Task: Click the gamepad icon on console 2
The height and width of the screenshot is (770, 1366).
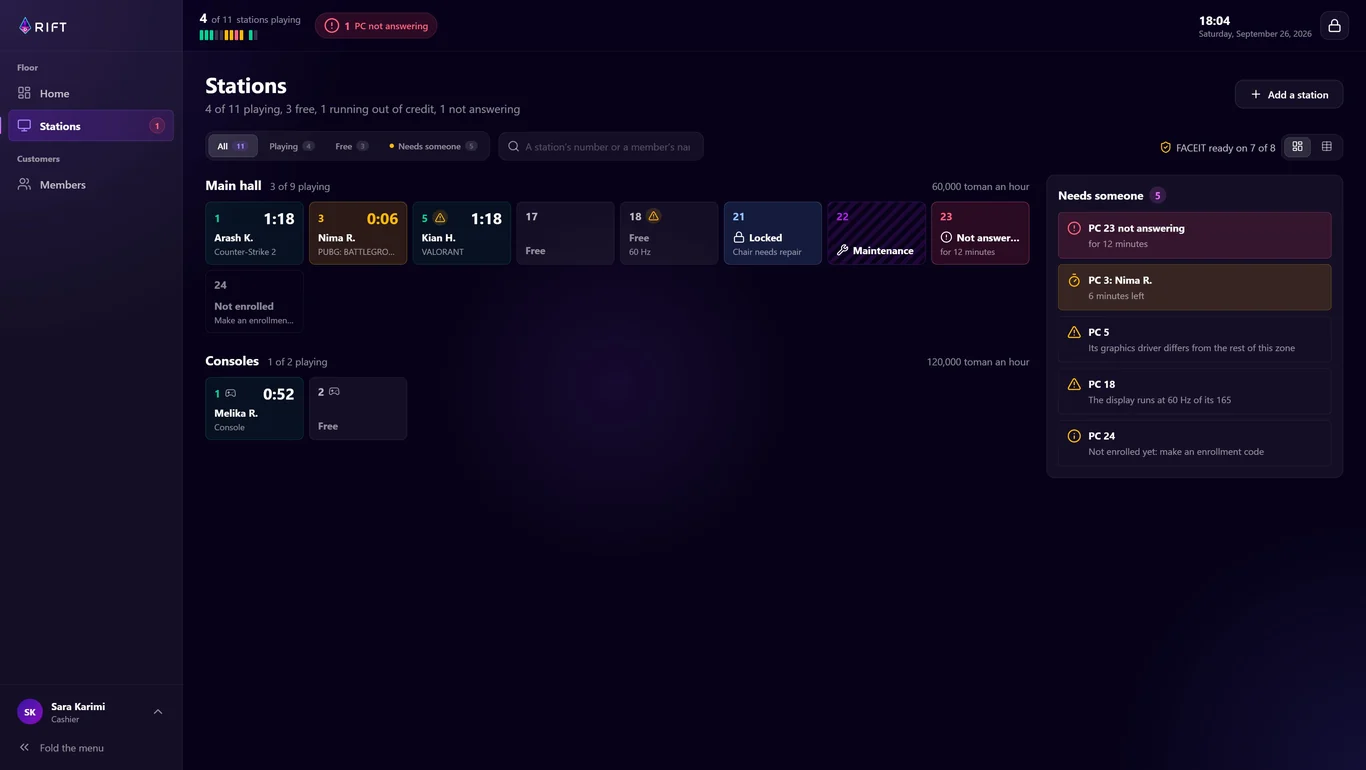Action: coord(334,392)
